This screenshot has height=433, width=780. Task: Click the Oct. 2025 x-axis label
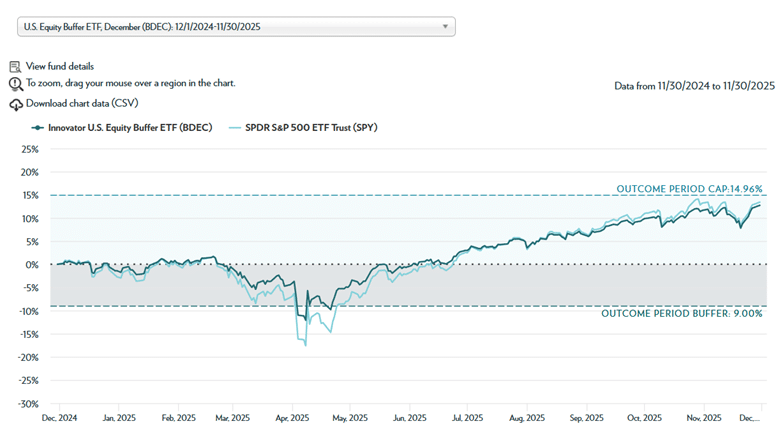click(645, 418)
